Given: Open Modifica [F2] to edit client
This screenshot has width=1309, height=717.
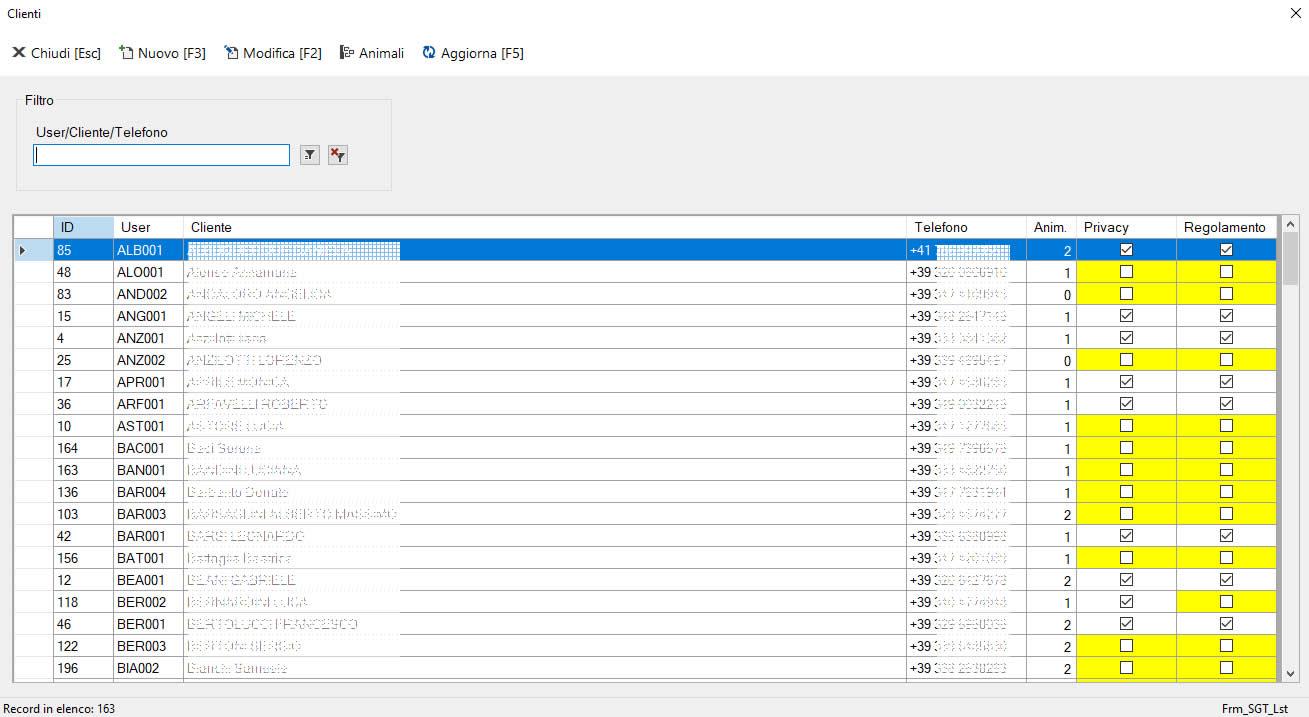Looking at the screenshot, I should click(x=273, y=53).
